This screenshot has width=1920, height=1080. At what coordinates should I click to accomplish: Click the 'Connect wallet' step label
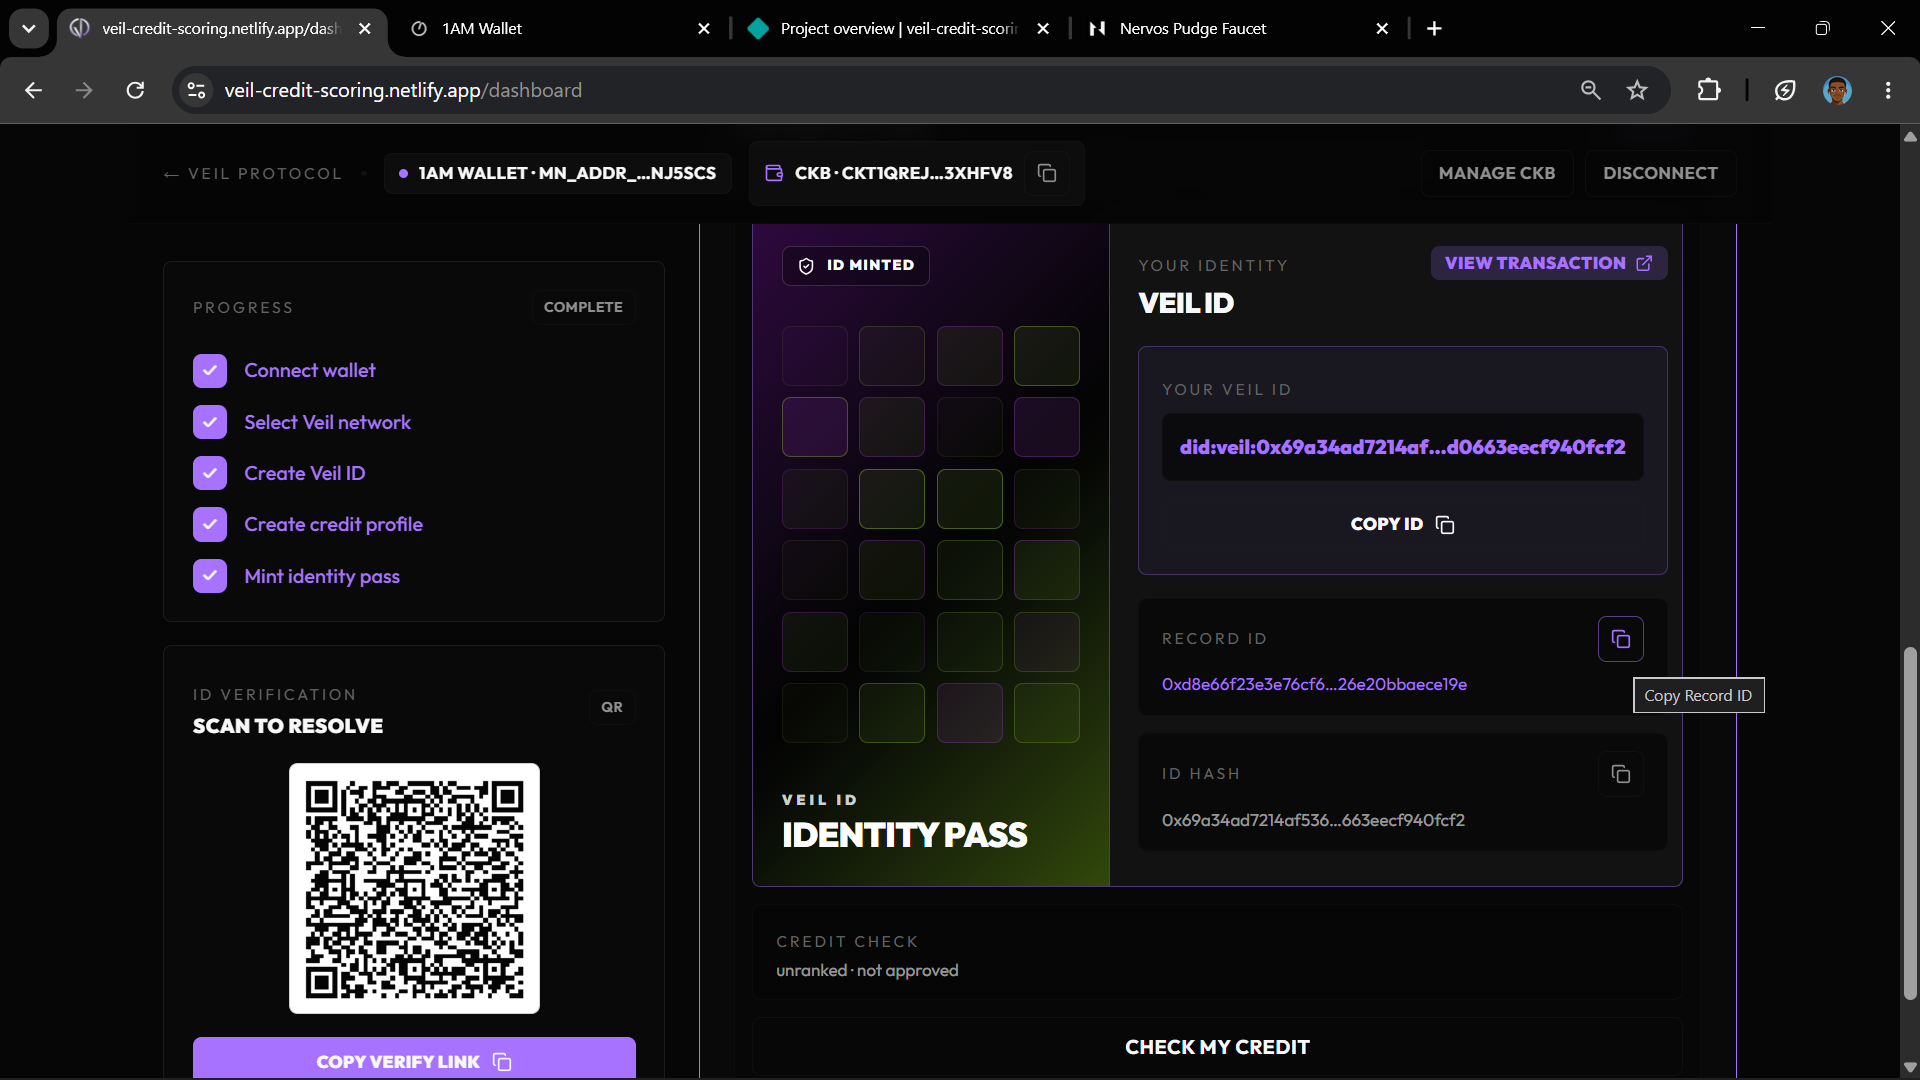(x=310, y=370)
